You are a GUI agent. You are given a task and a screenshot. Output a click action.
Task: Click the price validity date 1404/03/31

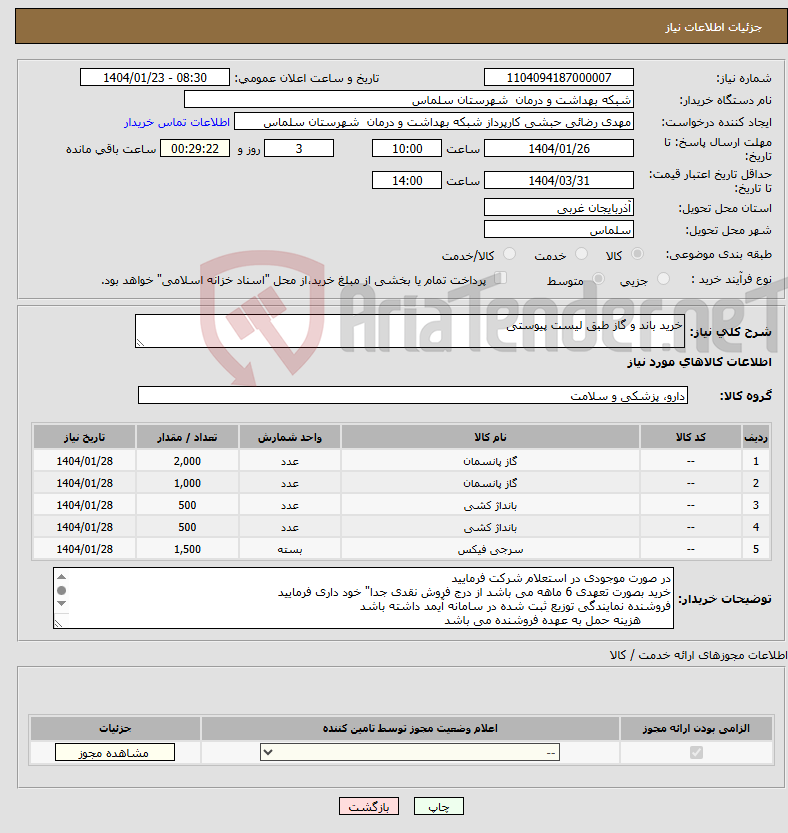click(x=558, y=180)
